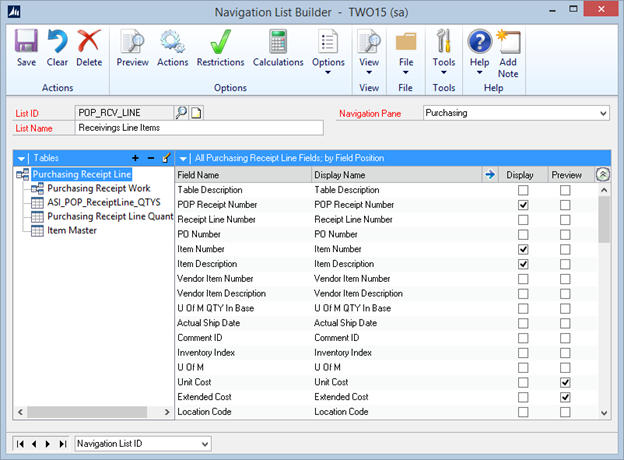Enable Display for Location Code

pyautogui.click(x=523, y=412)
